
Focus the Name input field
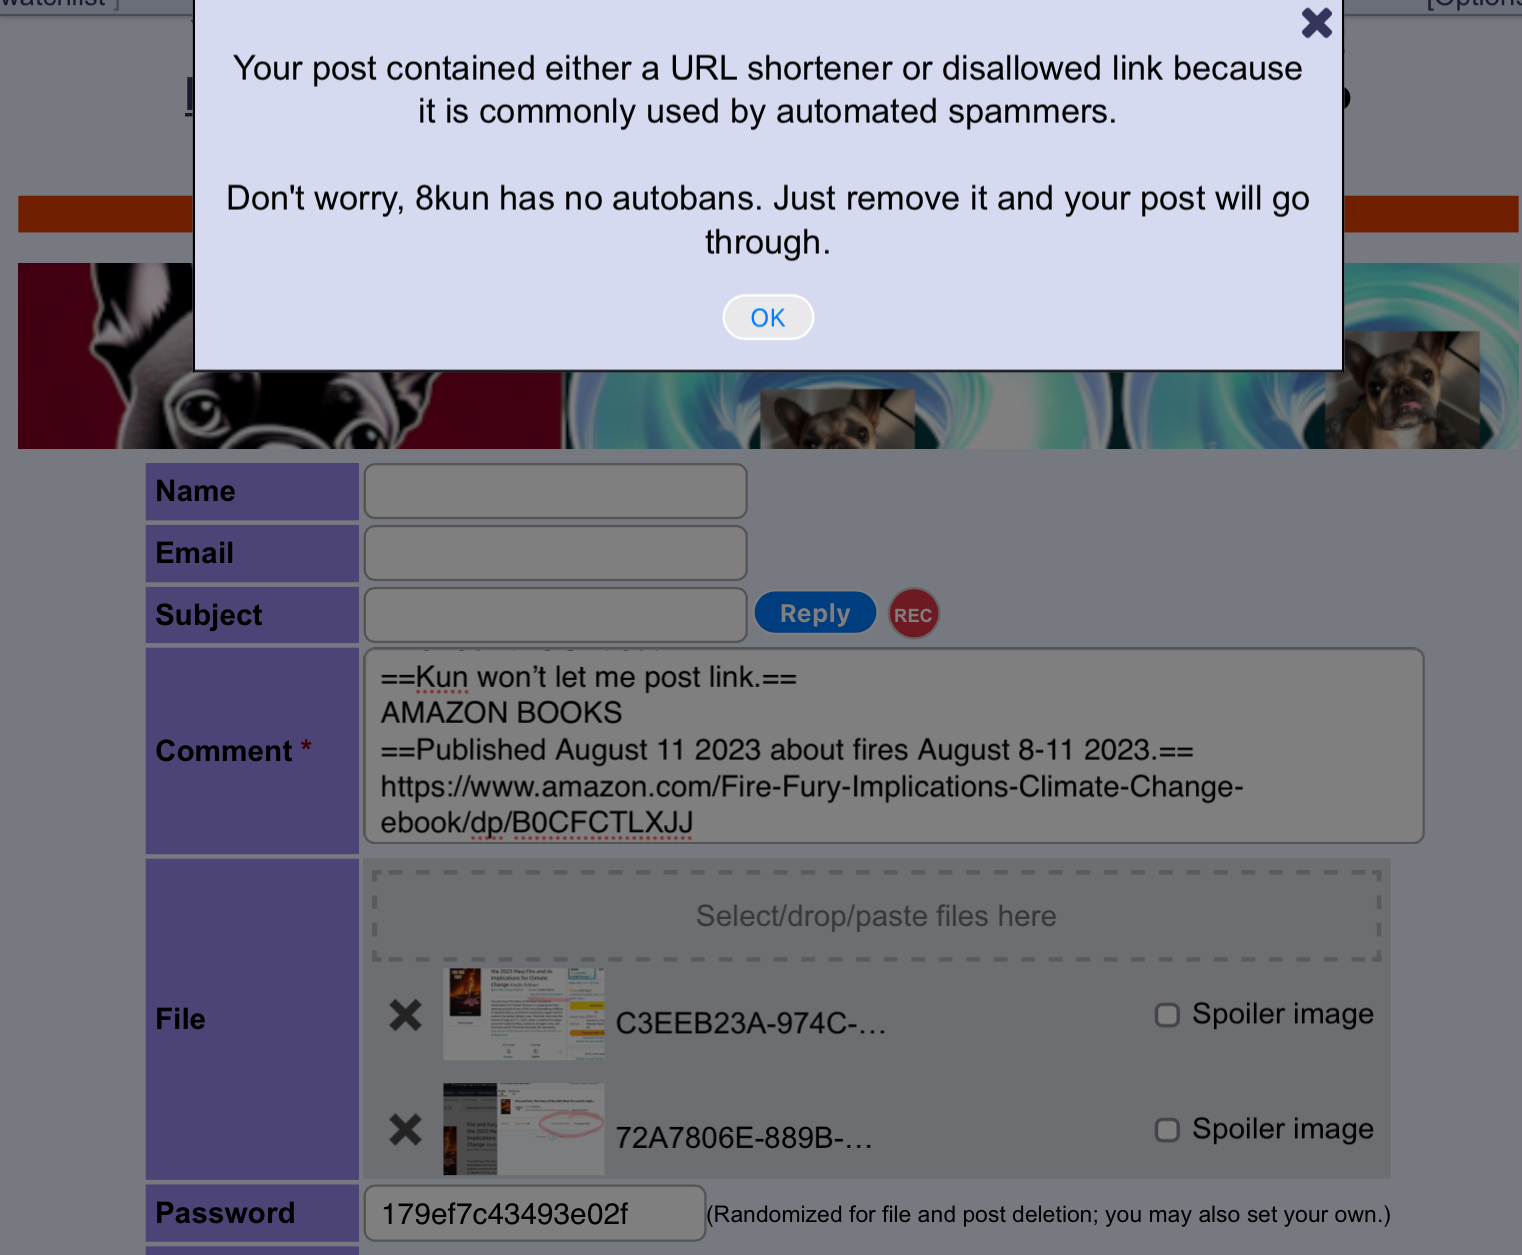555,491
